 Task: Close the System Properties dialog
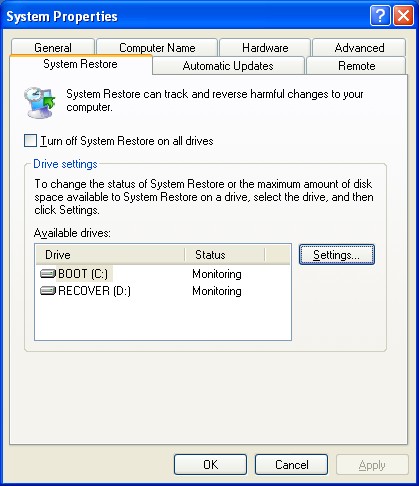pos(403,16)
